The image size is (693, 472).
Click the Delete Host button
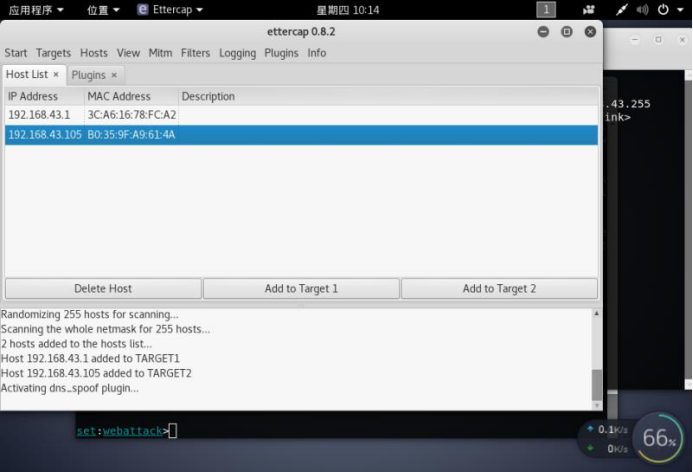point(103,289)
